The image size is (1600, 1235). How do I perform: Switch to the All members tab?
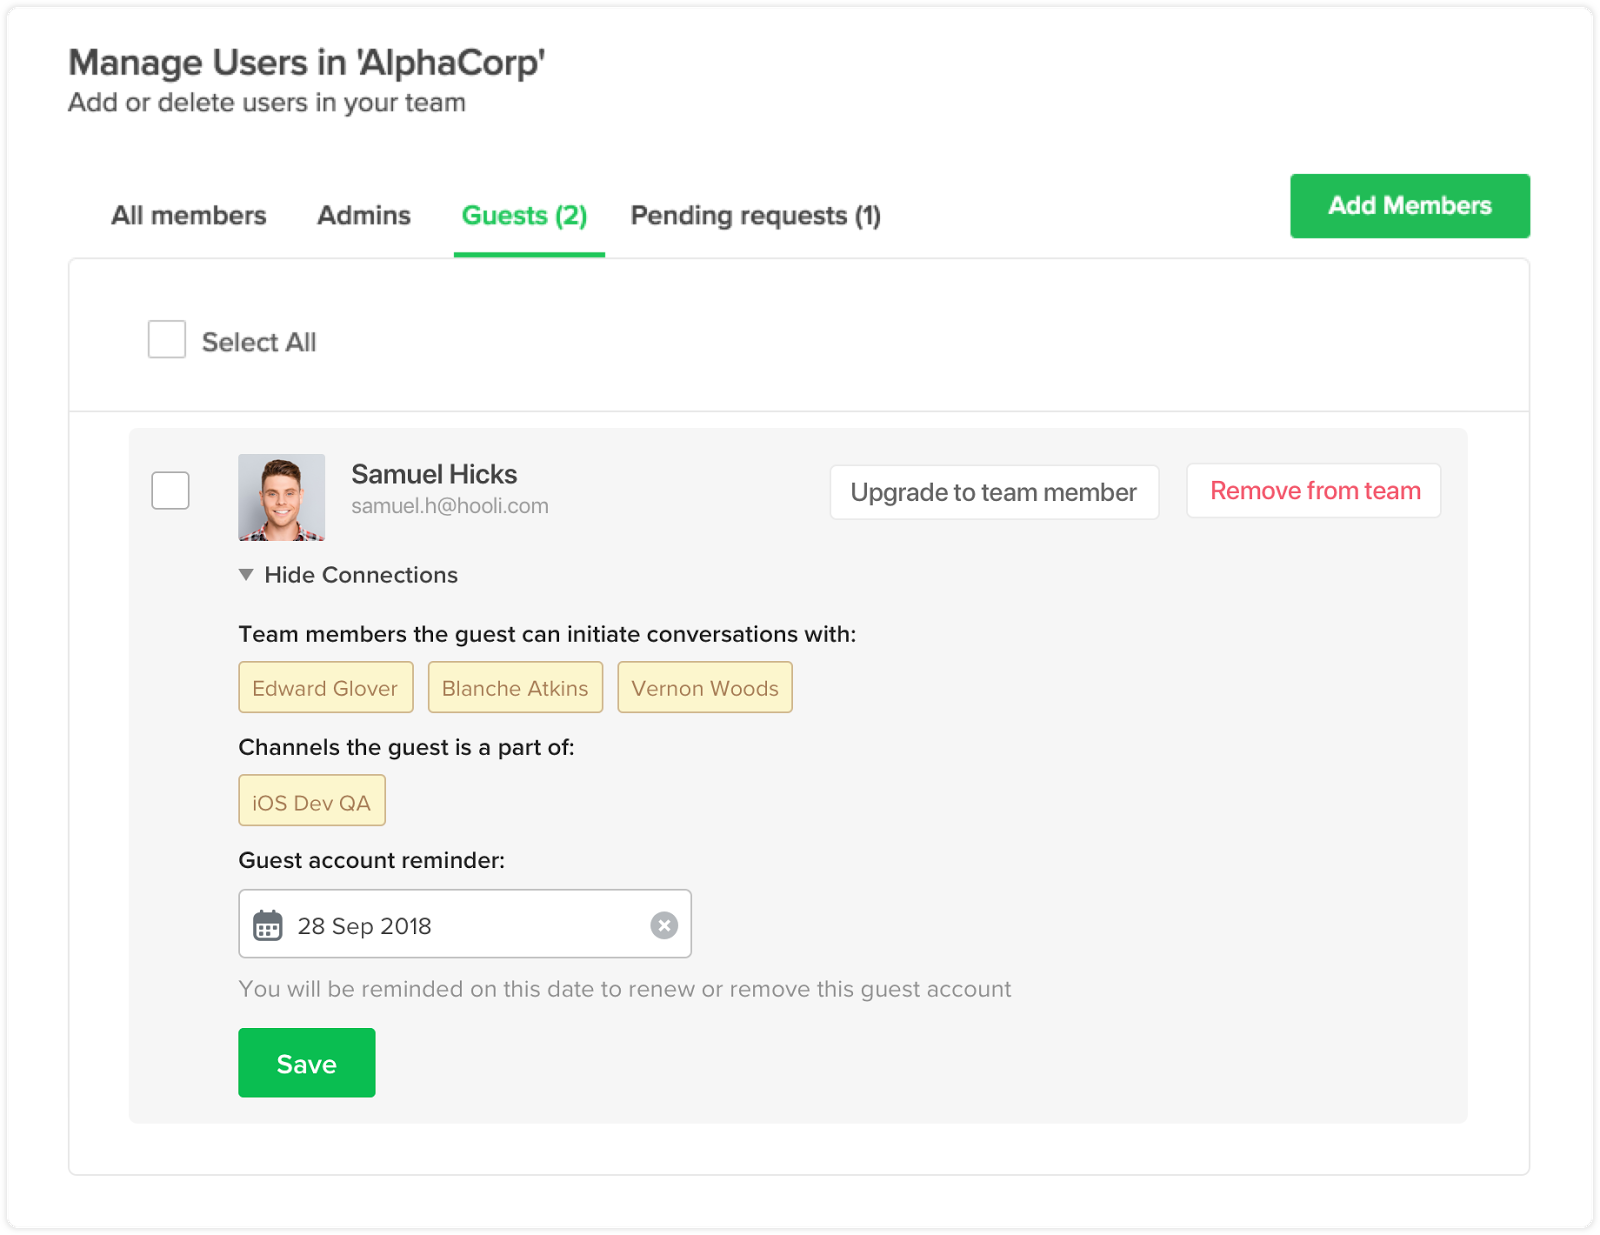pos(189,215)
